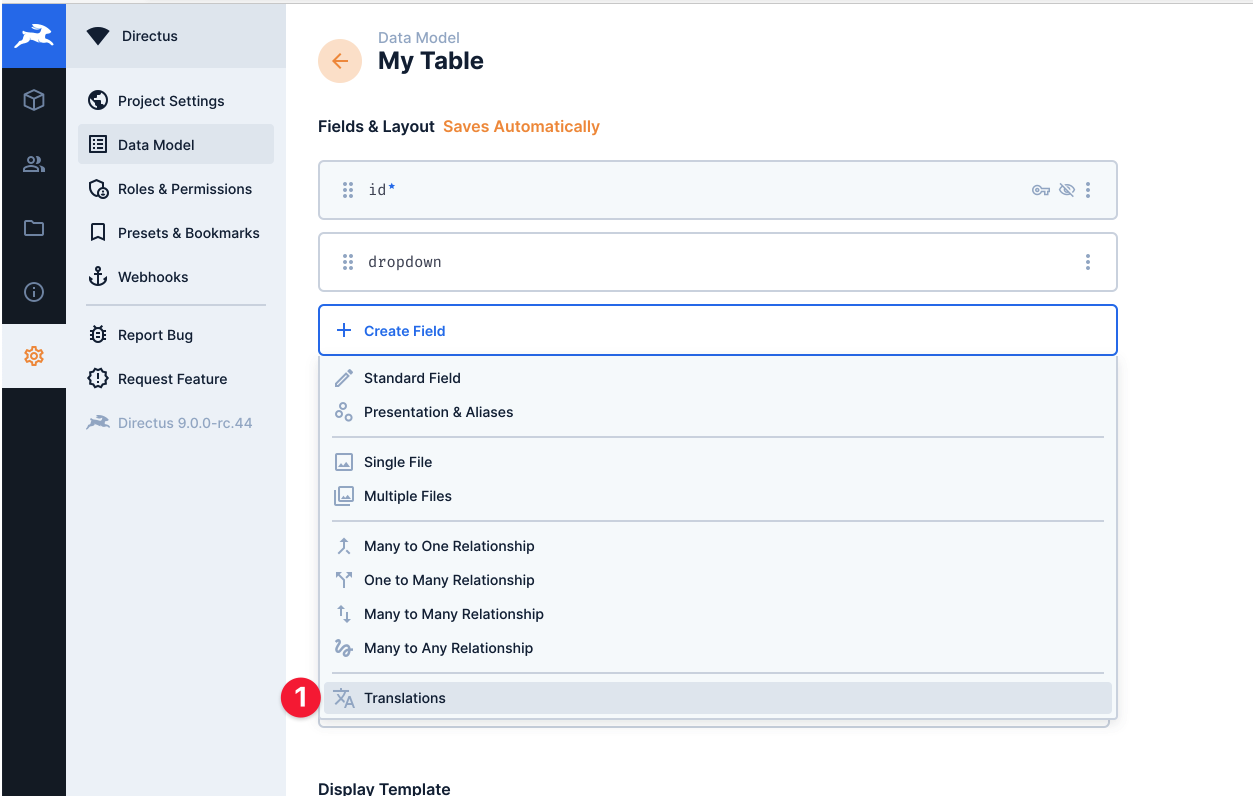This screenshot has width=1253, height=796.
Task: Open the id field options menu
Action: click(x=1088, y=190)
